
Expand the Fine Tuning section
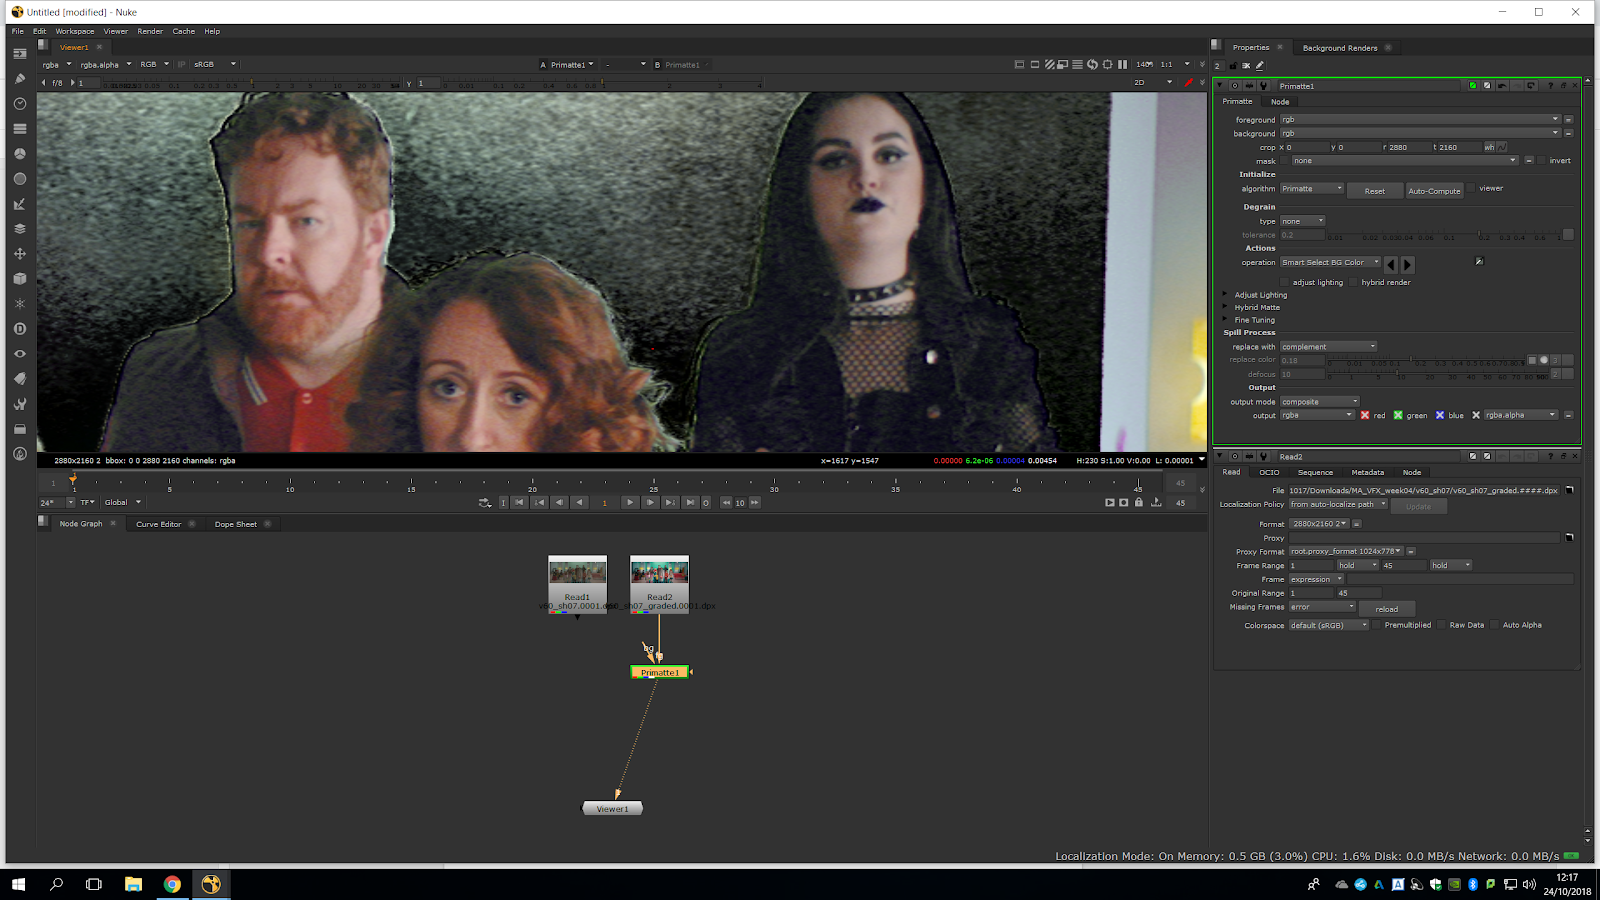click(x=1225, y=320)
